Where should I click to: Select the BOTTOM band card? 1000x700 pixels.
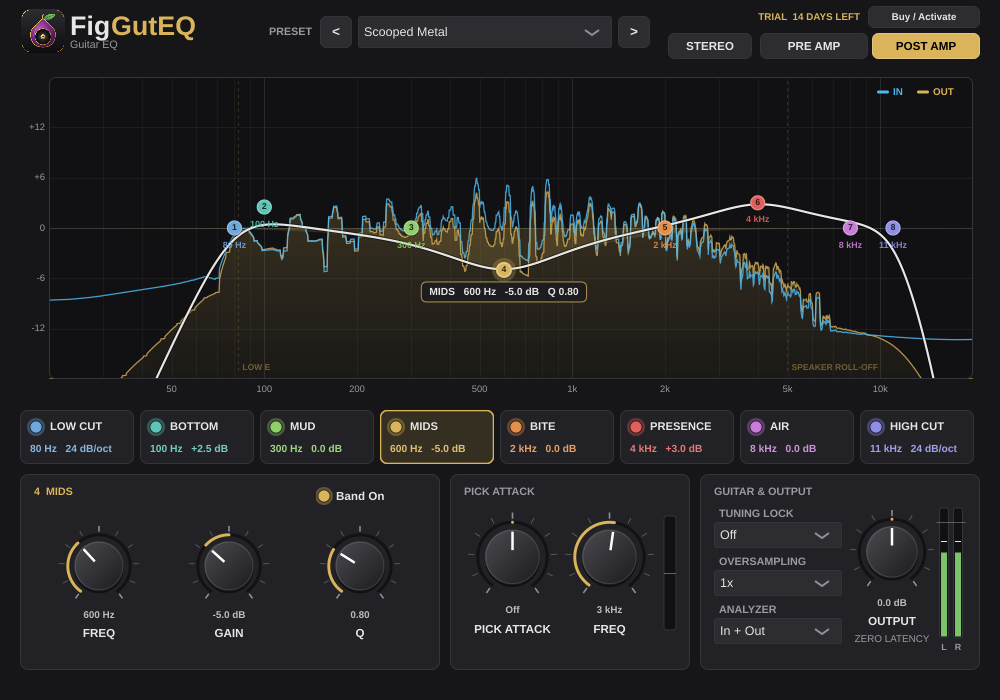(x=197, y=437)
